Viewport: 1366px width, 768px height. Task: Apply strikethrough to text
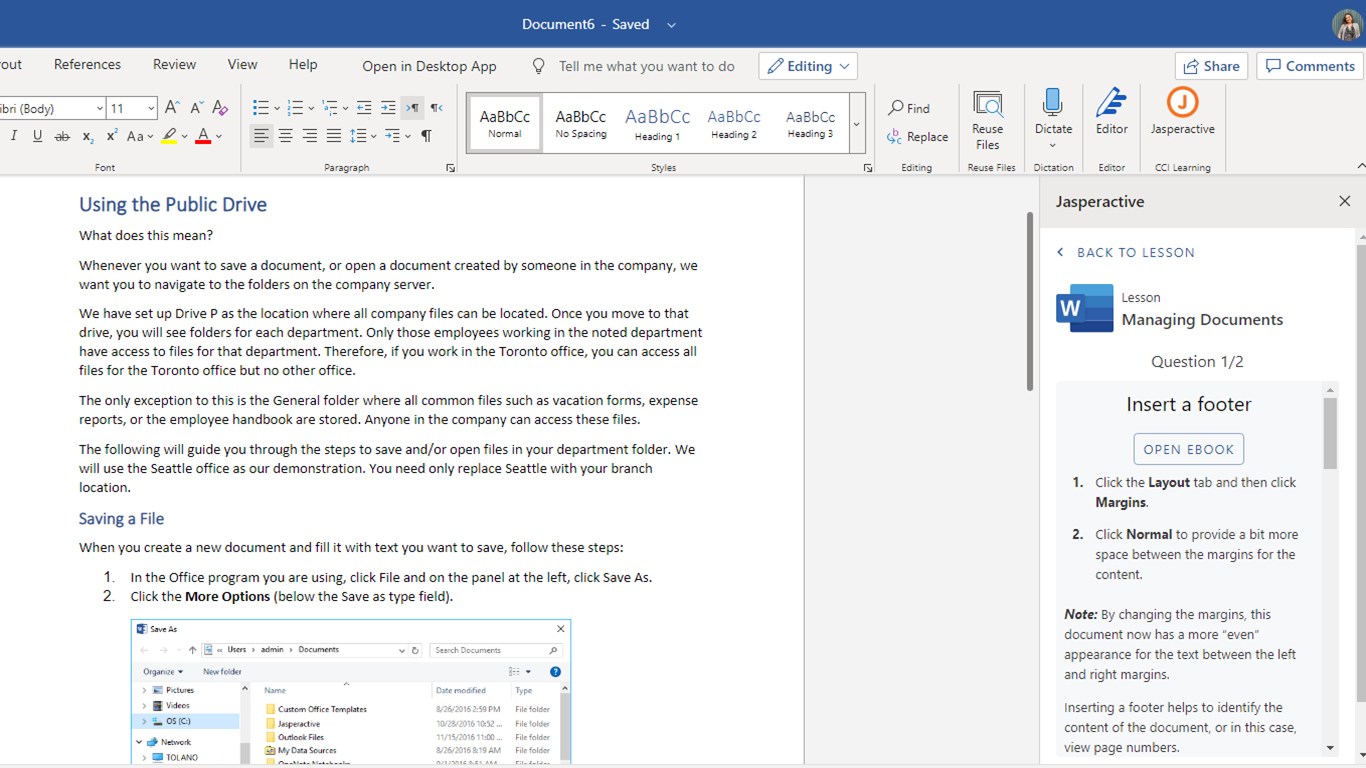coord(62,136)
